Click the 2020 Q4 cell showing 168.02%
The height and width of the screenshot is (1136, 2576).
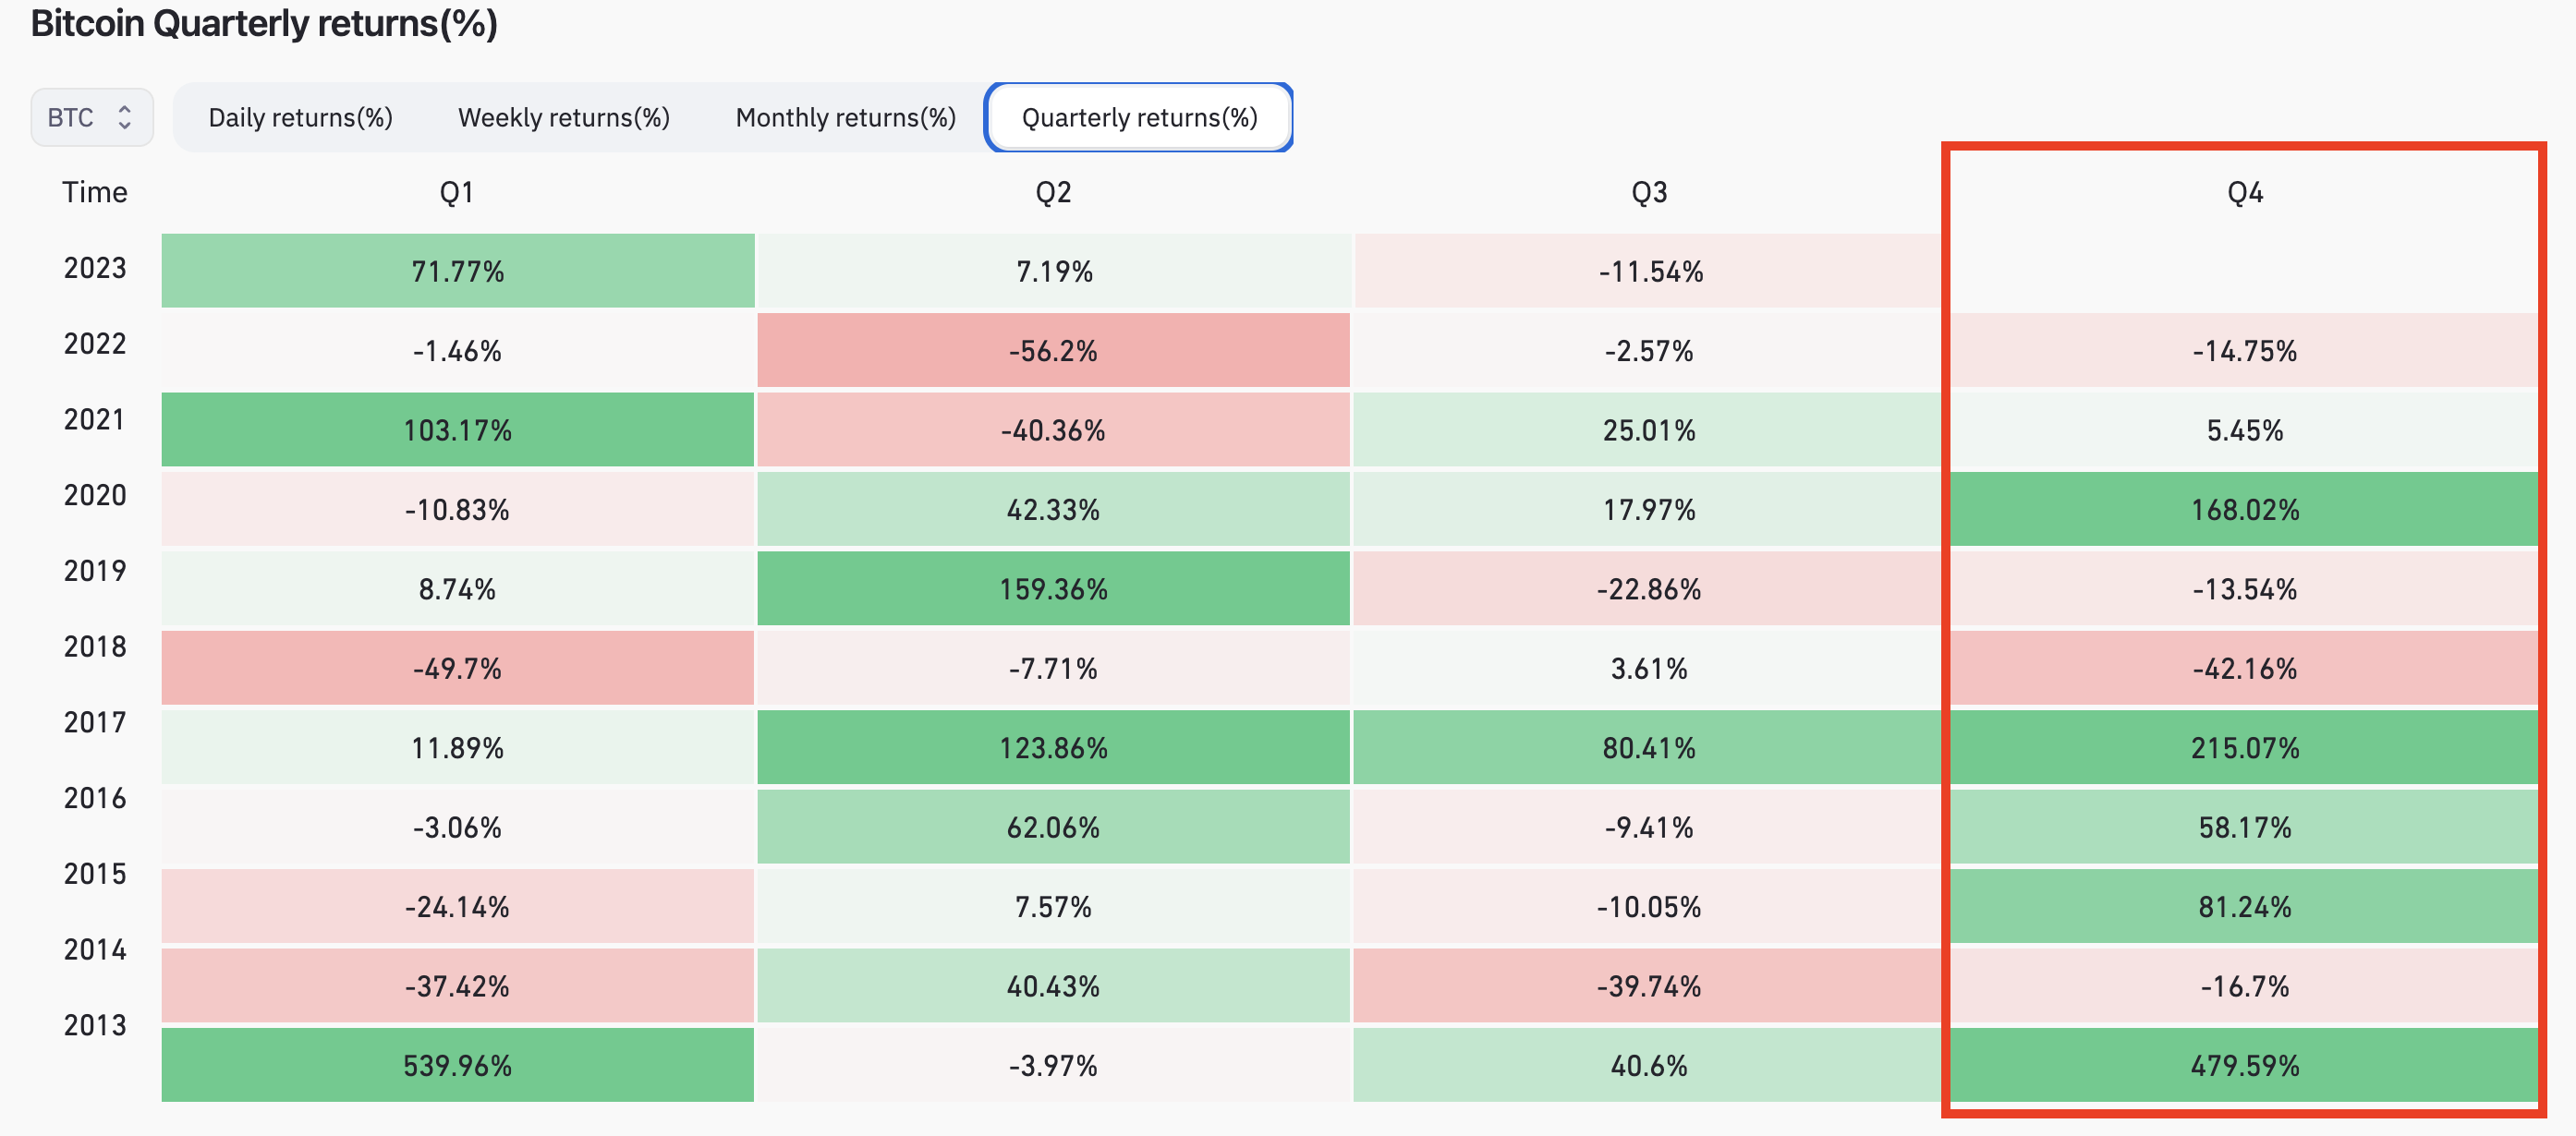[2245, 510]
